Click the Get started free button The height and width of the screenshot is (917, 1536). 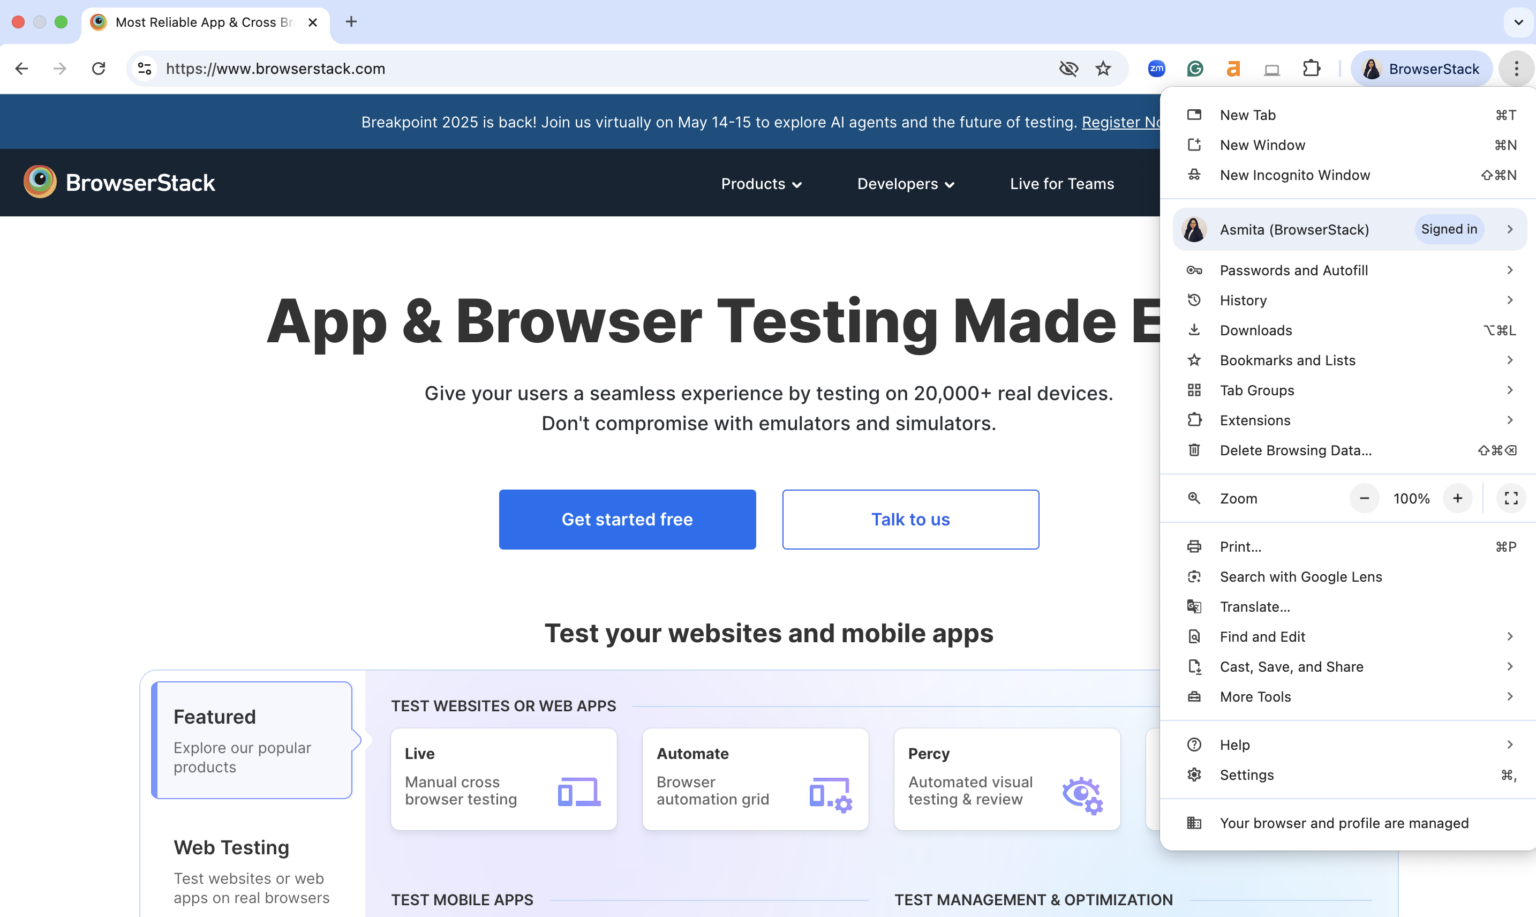pos(627,519)
